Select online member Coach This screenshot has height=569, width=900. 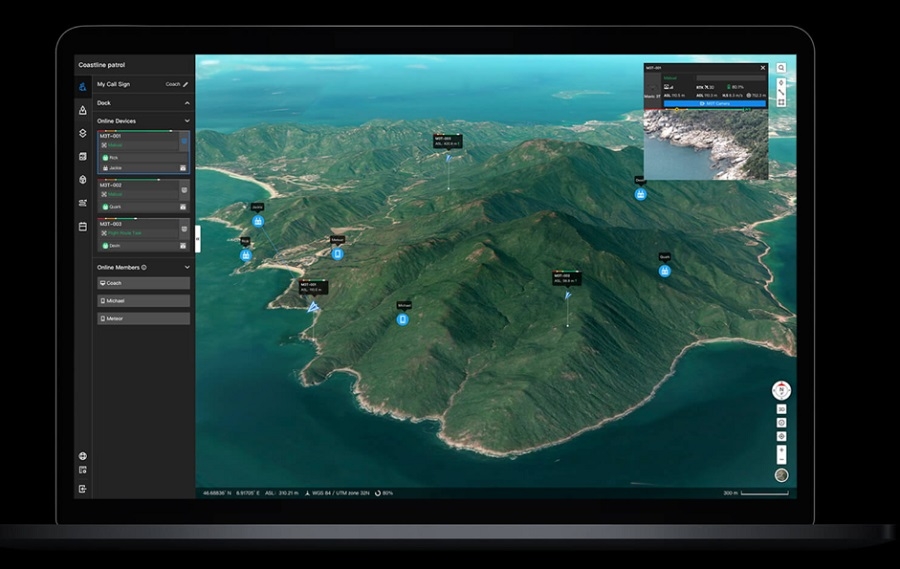point(143,283)
